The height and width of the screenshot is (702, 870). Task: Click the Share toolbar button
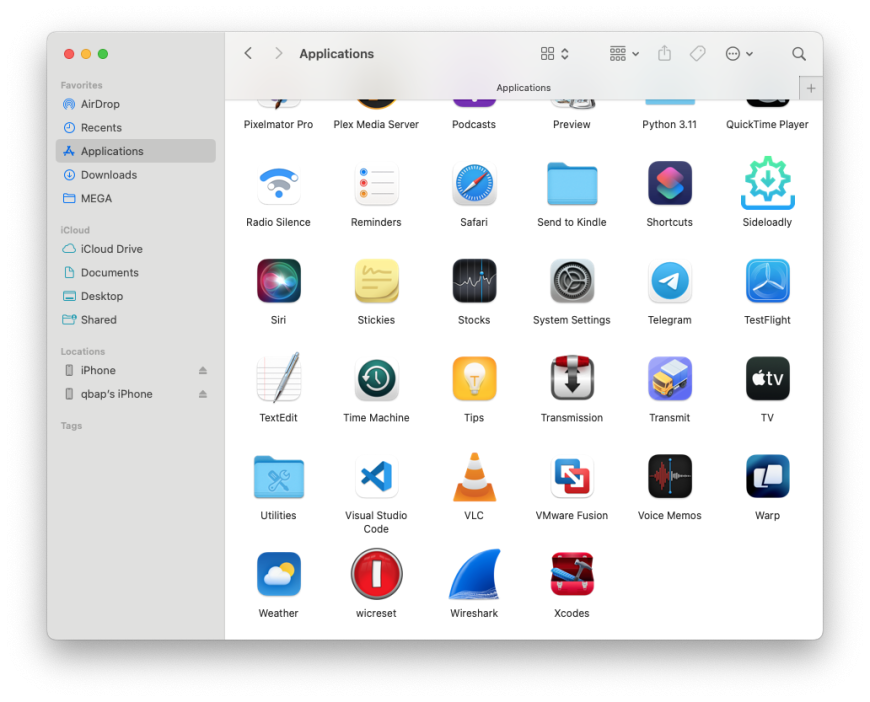point(665,53)
